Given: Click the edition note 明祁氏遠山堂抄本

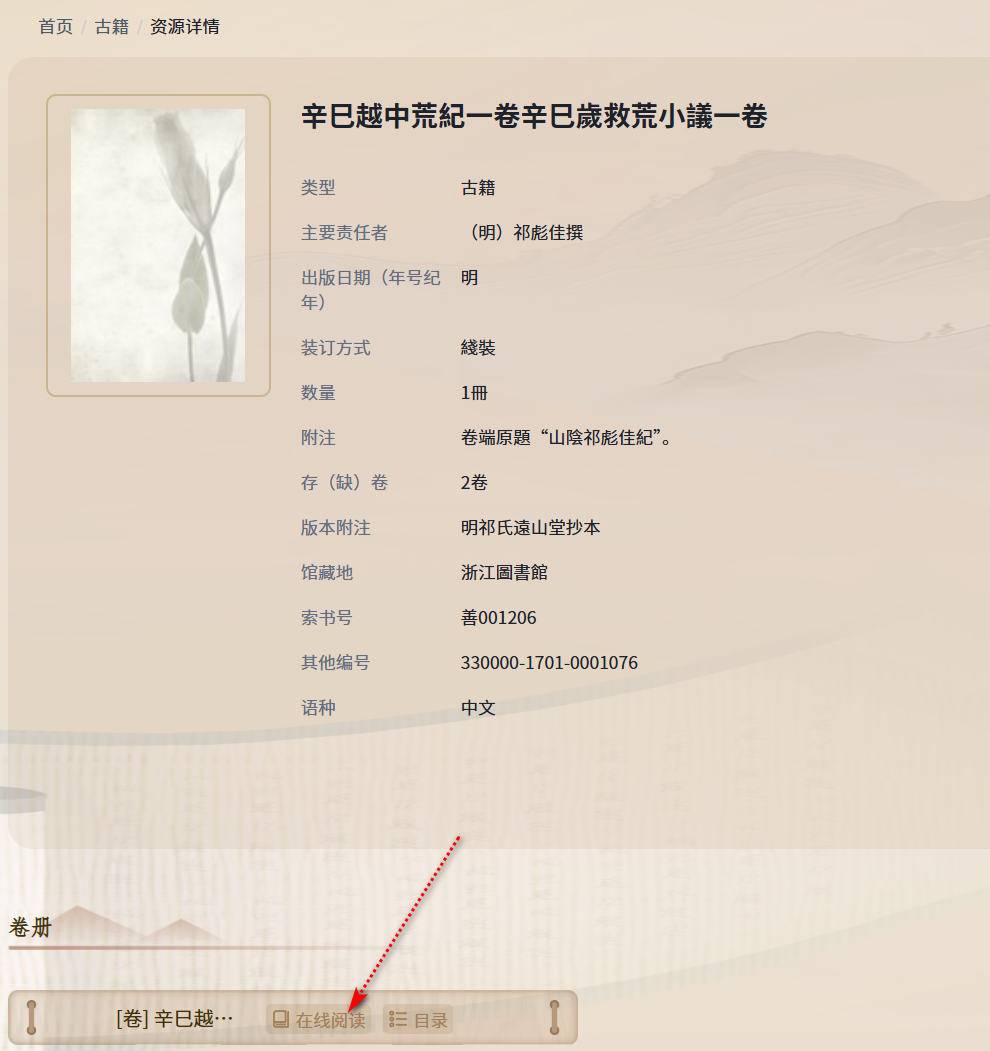Looking at the screenshot, I should pos(530,528).
